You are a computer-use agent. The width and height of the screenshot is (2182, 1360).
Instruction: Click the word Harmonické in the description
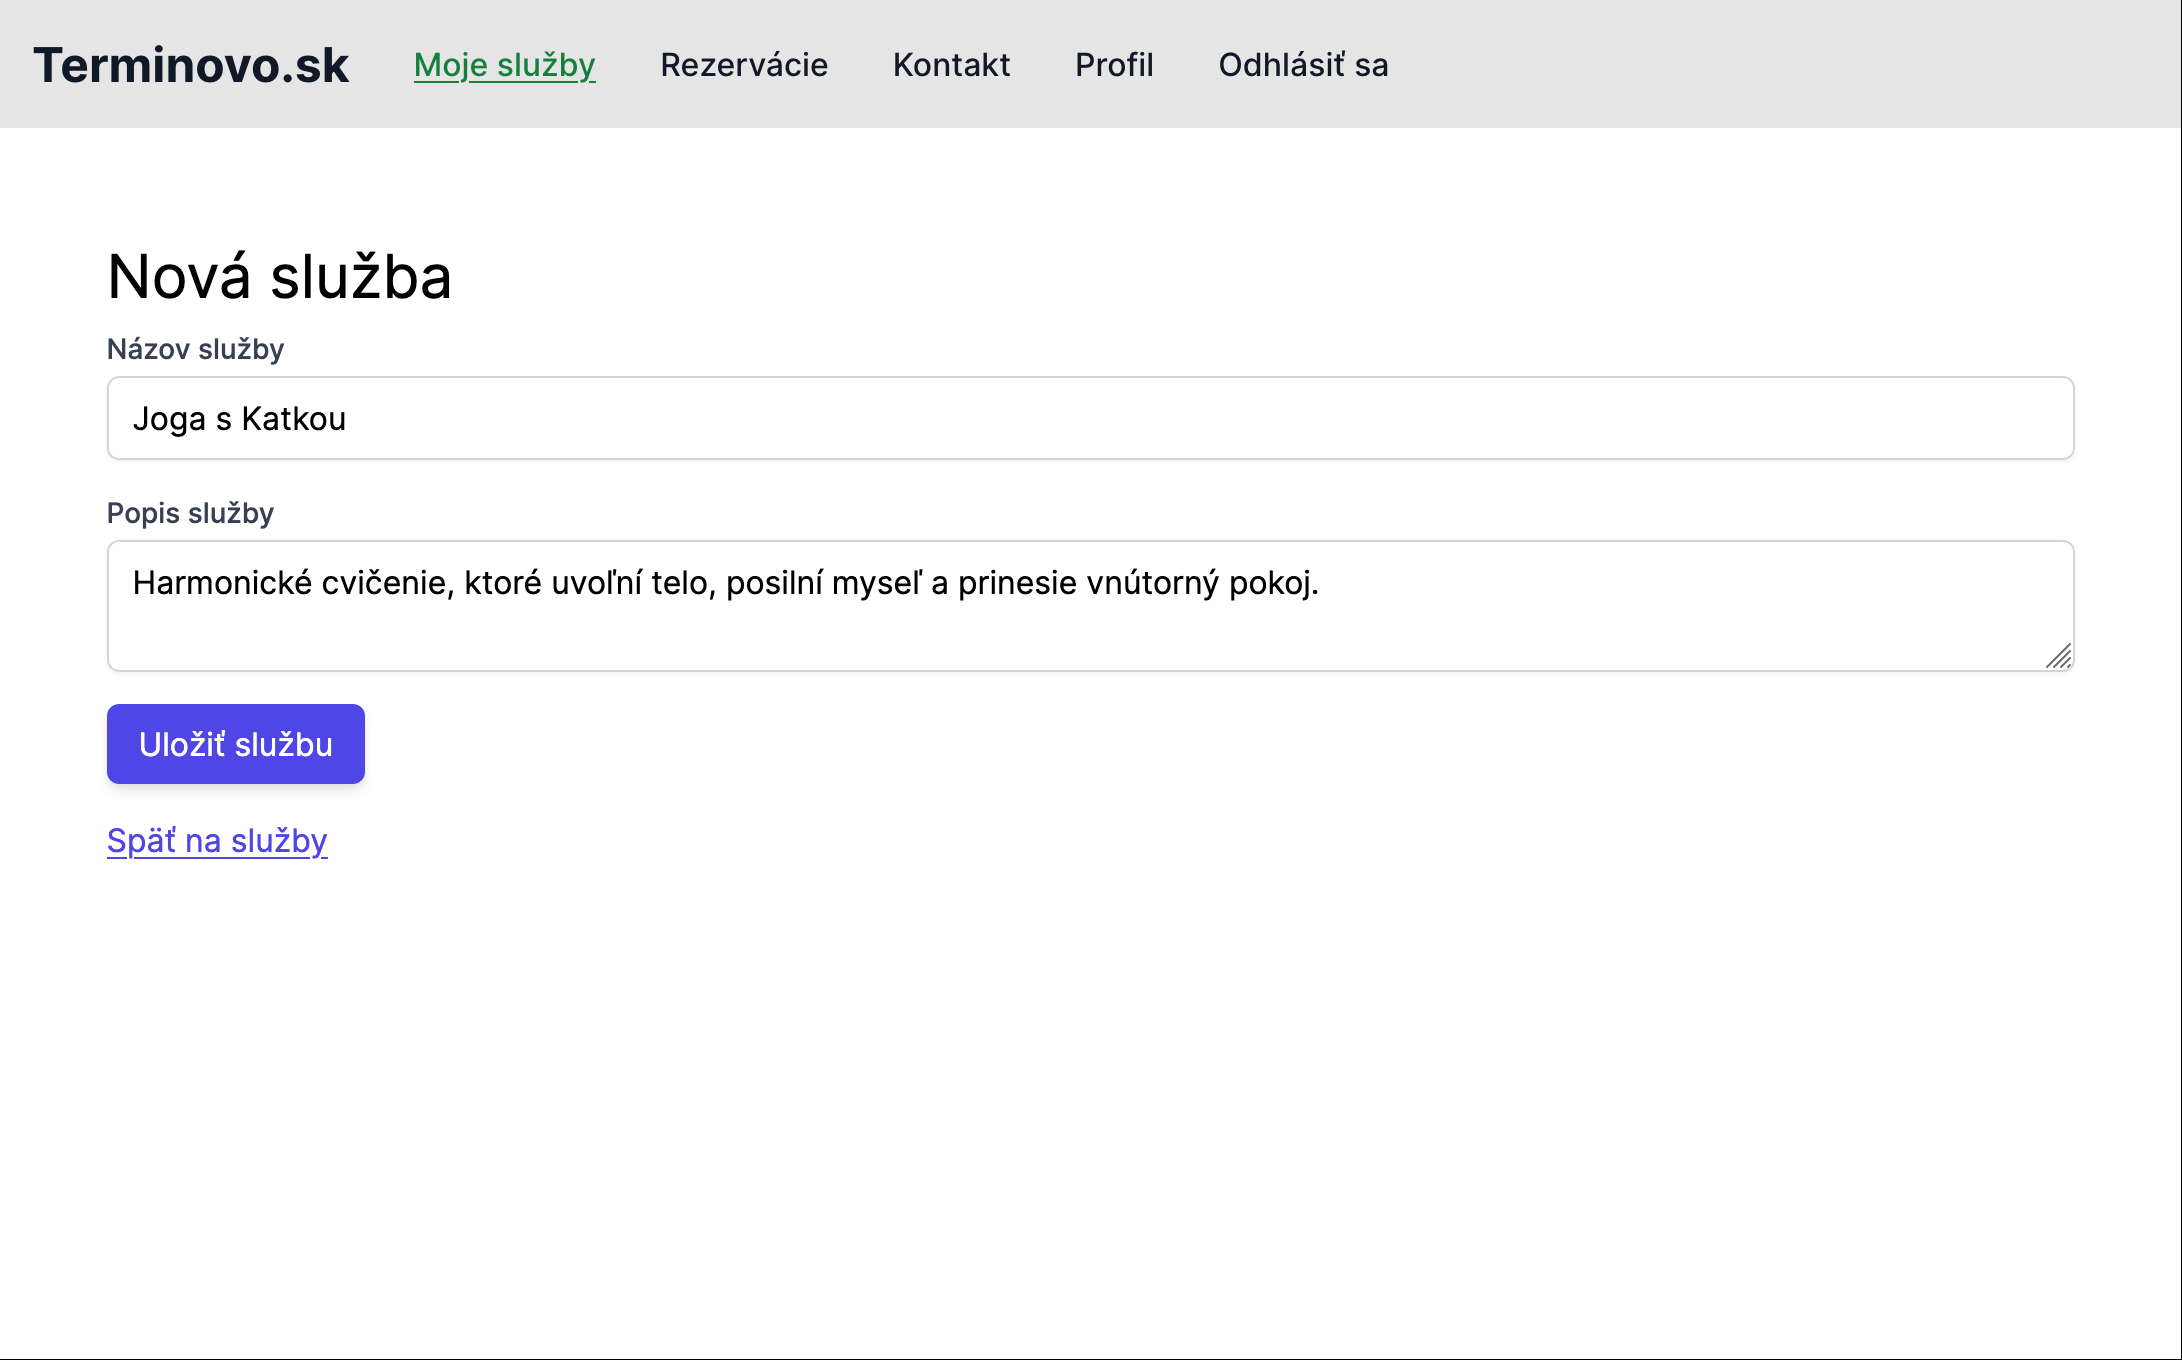(x=222, y=583)
